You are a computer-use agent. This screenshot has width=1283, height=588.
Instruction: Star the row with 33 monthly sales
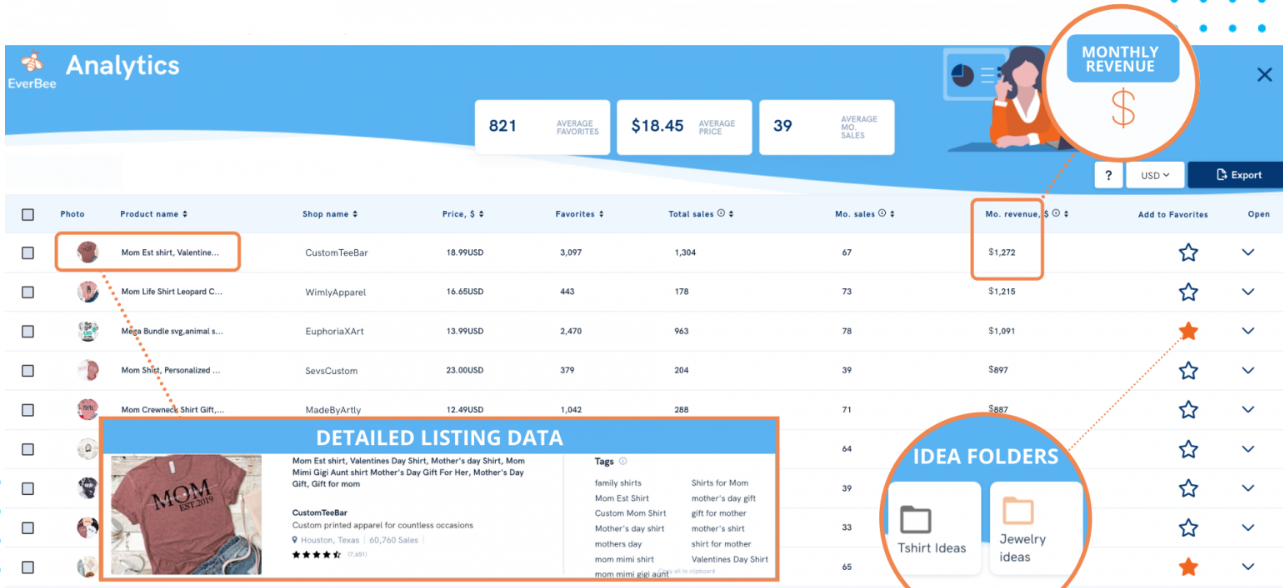(1188, 527)
